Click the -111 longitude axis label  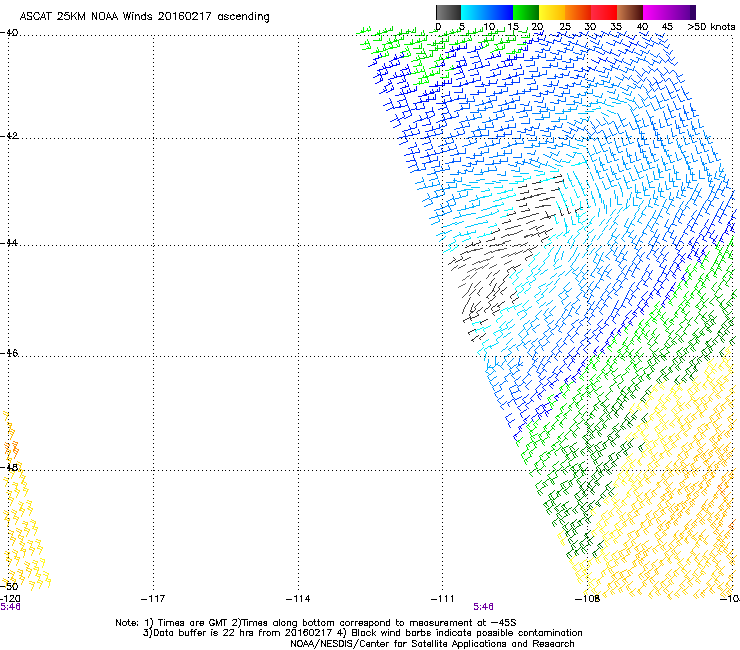point(443,599)
